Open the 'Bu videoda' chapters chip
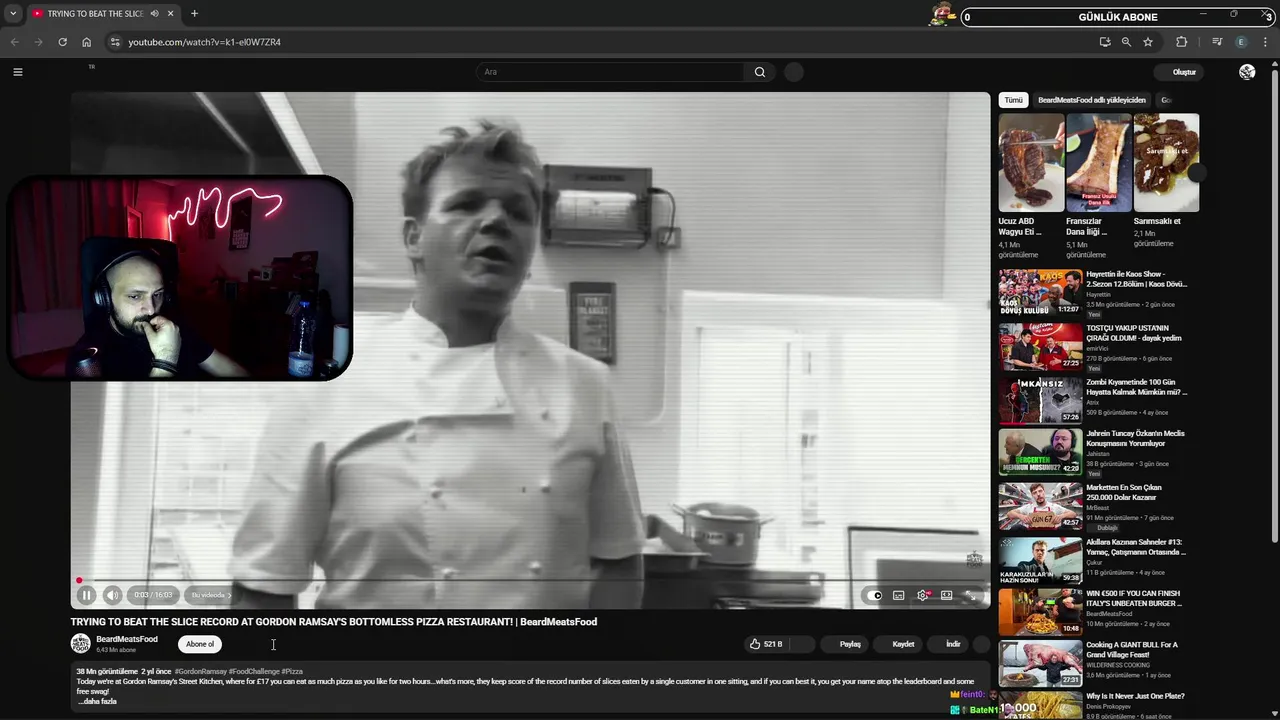 210,595
